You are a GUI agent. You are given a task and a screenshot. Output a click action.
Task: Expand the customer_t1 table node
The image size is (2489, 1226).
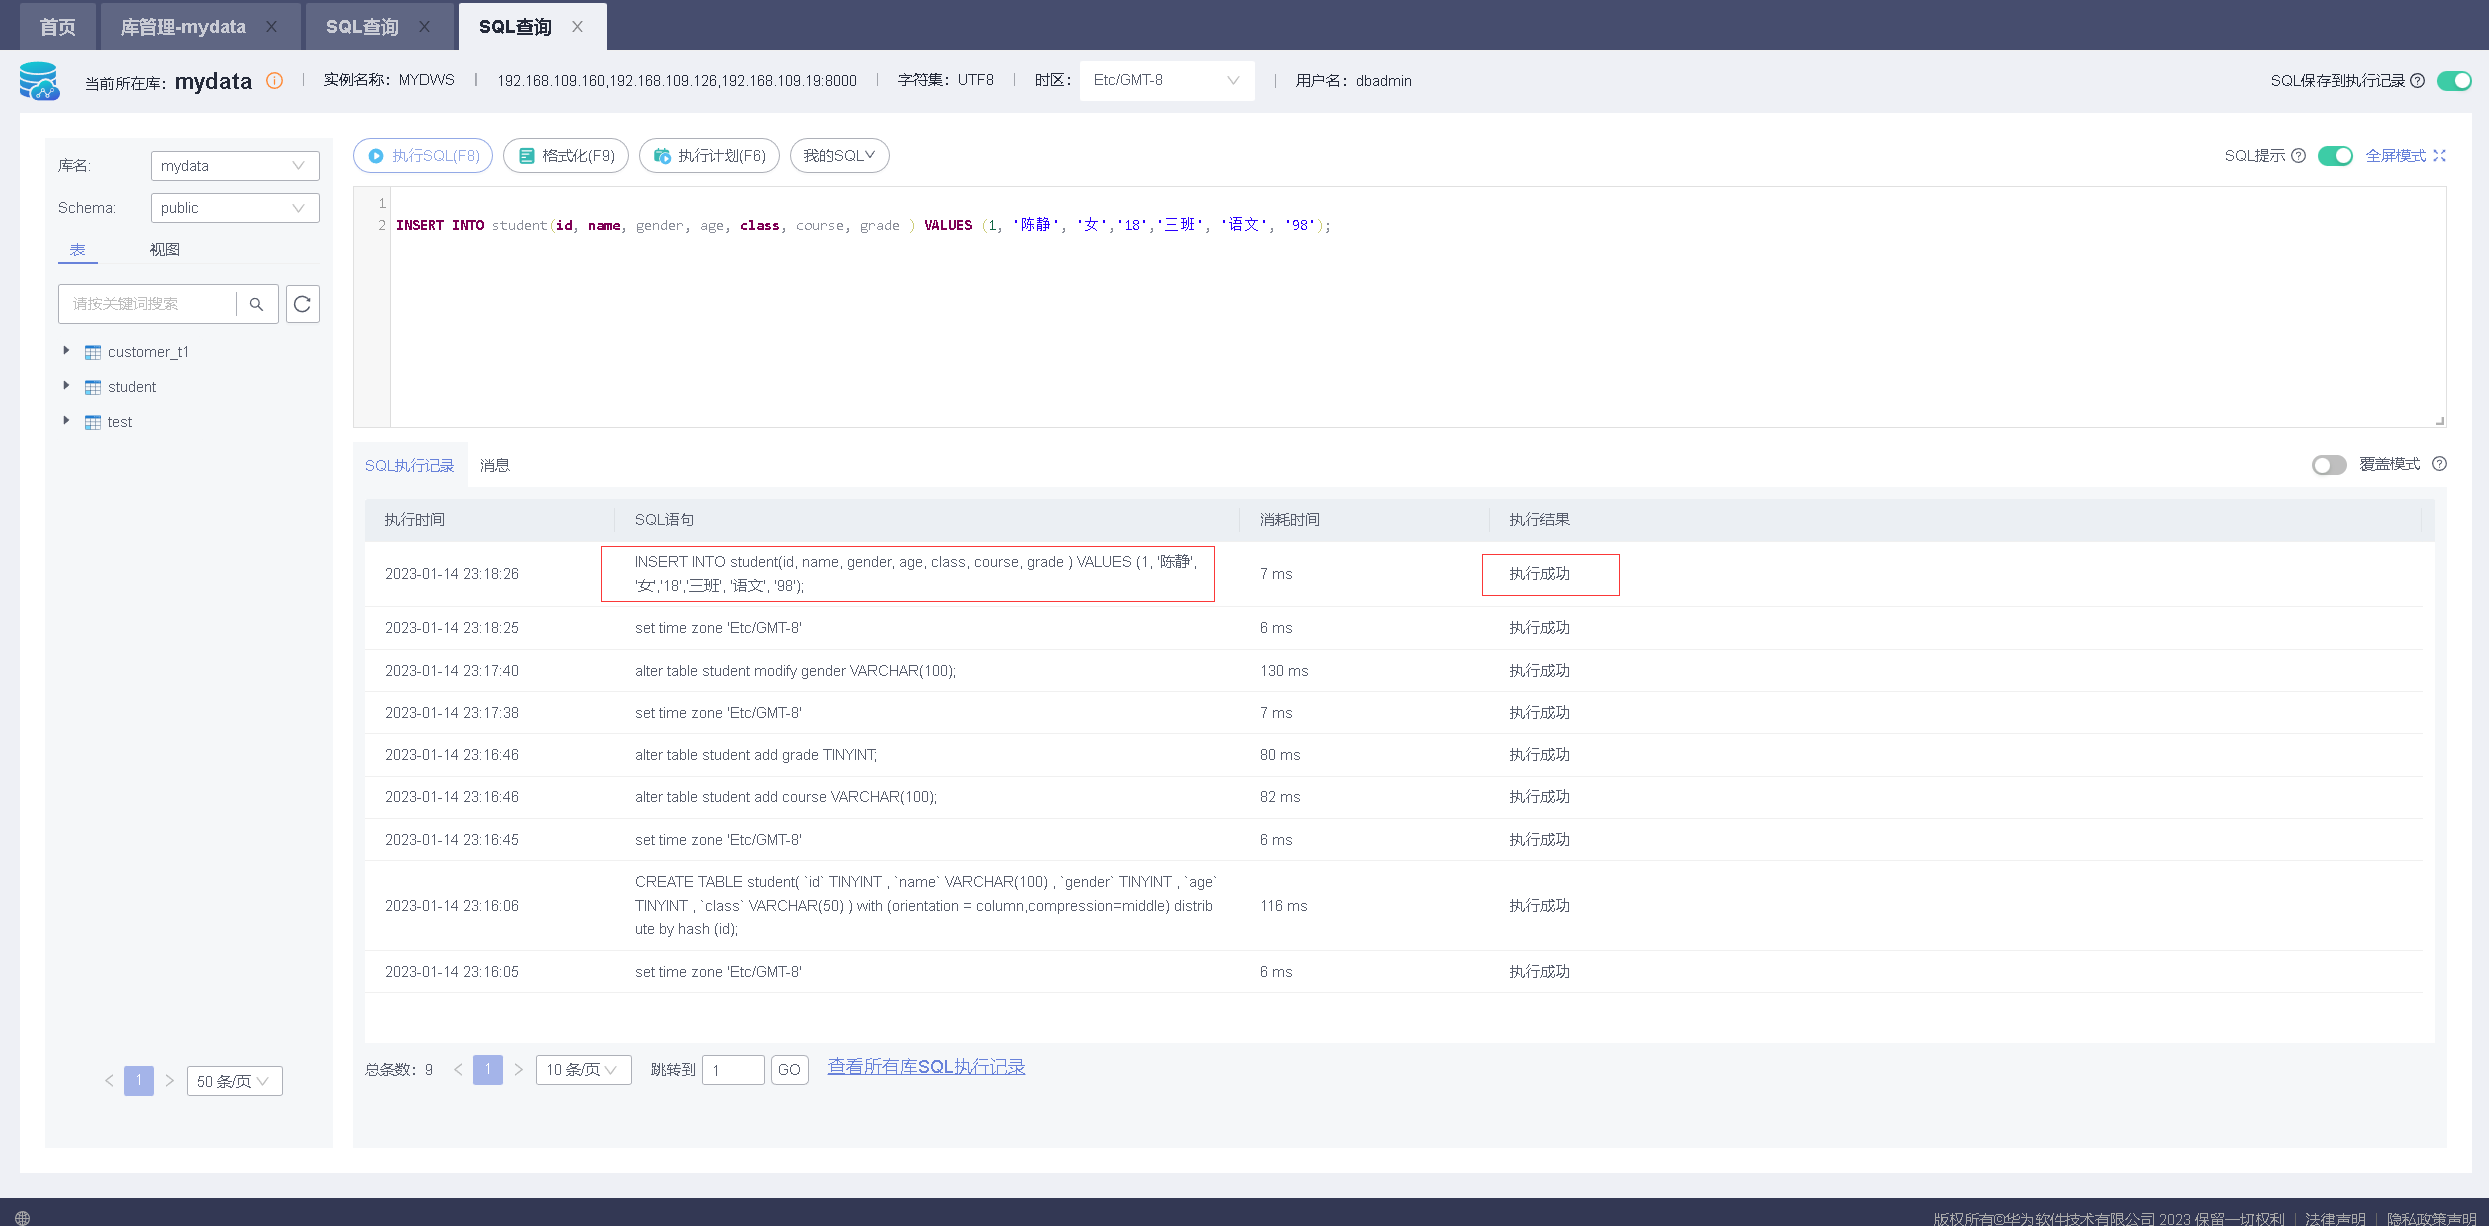click(x=66, y=351)
